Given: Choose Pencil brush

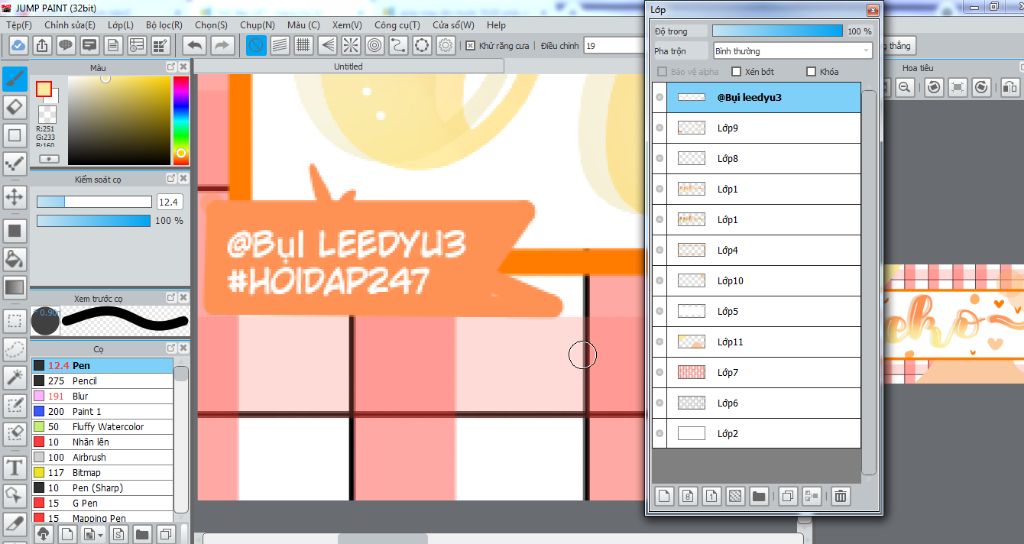Looking at the screenshot, I should coord(103,381).
